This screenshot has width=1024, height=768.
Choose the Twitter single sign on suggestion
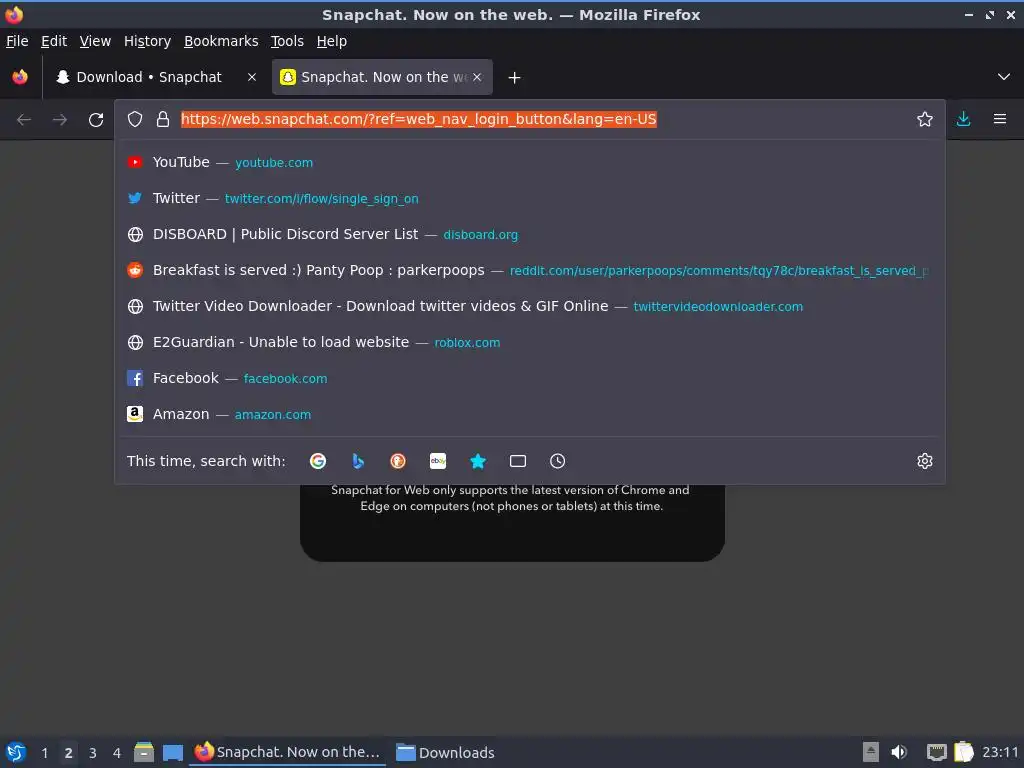click(530, 199)
